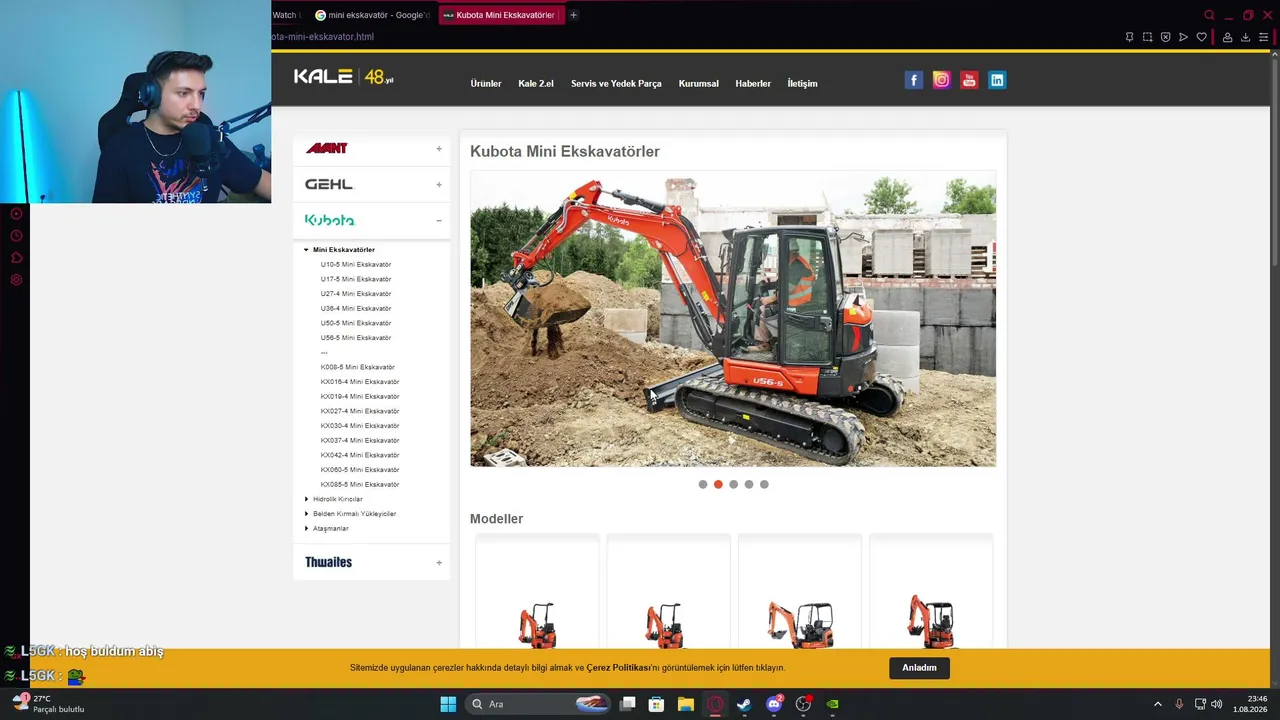
Task: Click the Kubota U56-5 excavator slide image
Action: pos(733,319)
